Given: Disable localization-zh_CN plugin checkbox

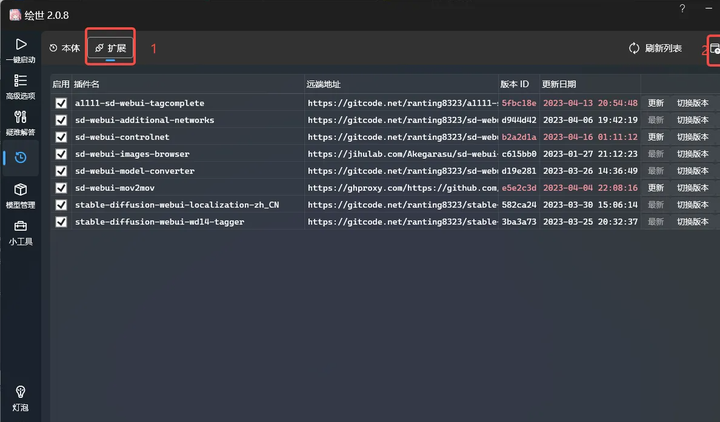Looking at the screenshot, I should pyautogui.click(x=61, y=205).
